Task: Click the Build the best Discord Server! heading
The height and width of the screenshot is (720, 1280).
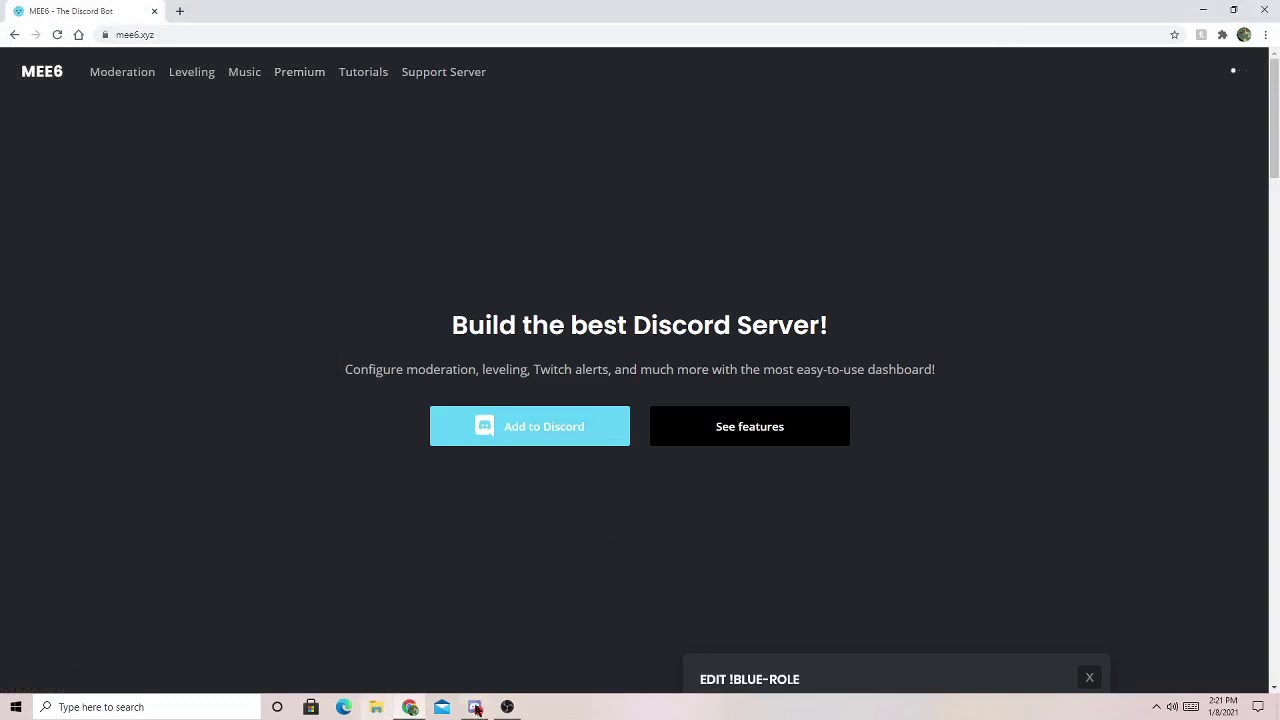Action: [x=639, y=325]
